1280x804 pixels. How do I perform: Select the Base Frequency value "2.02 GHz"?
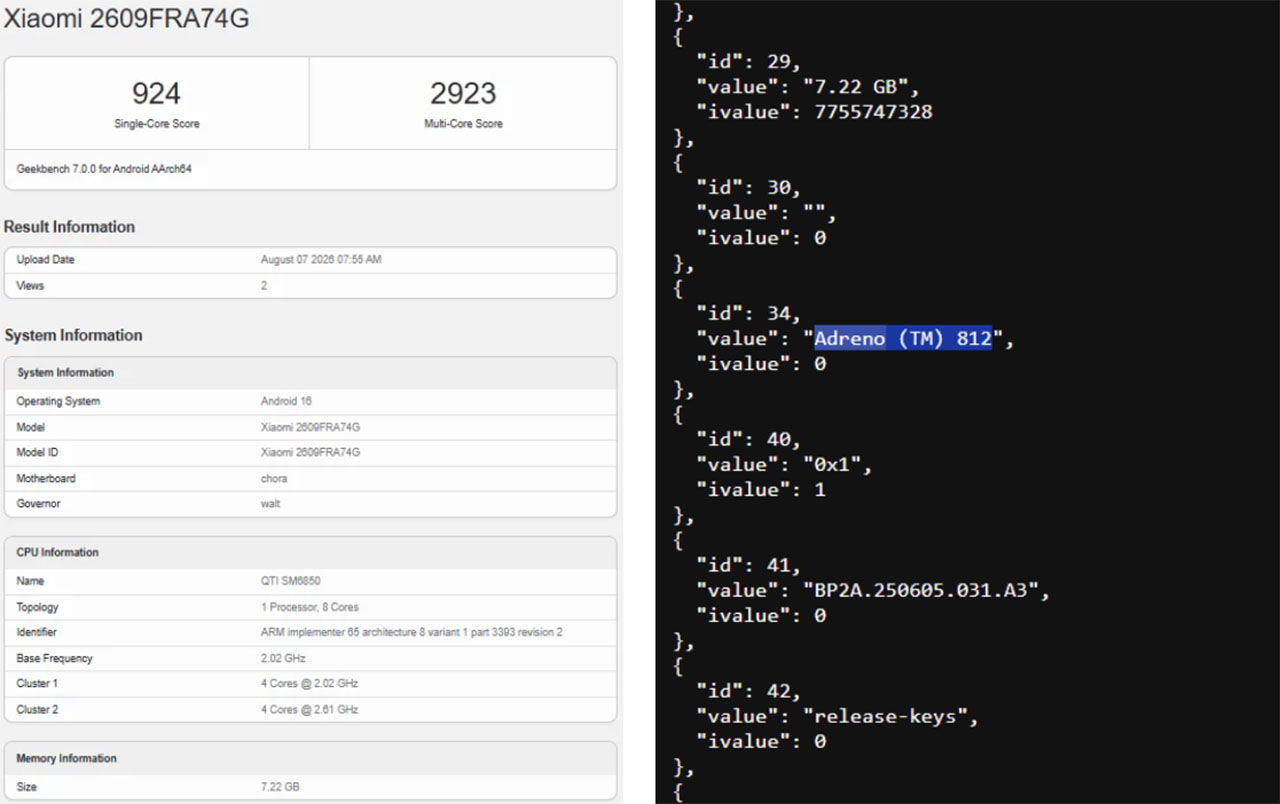[283, 659]
